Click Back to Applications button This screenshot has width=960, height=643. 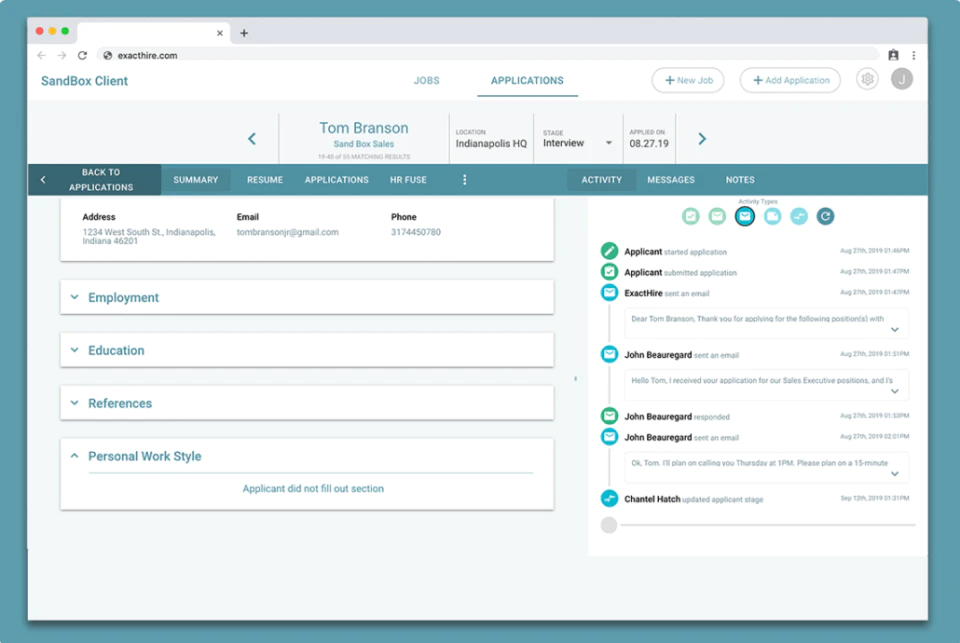(x=94, y=179)
